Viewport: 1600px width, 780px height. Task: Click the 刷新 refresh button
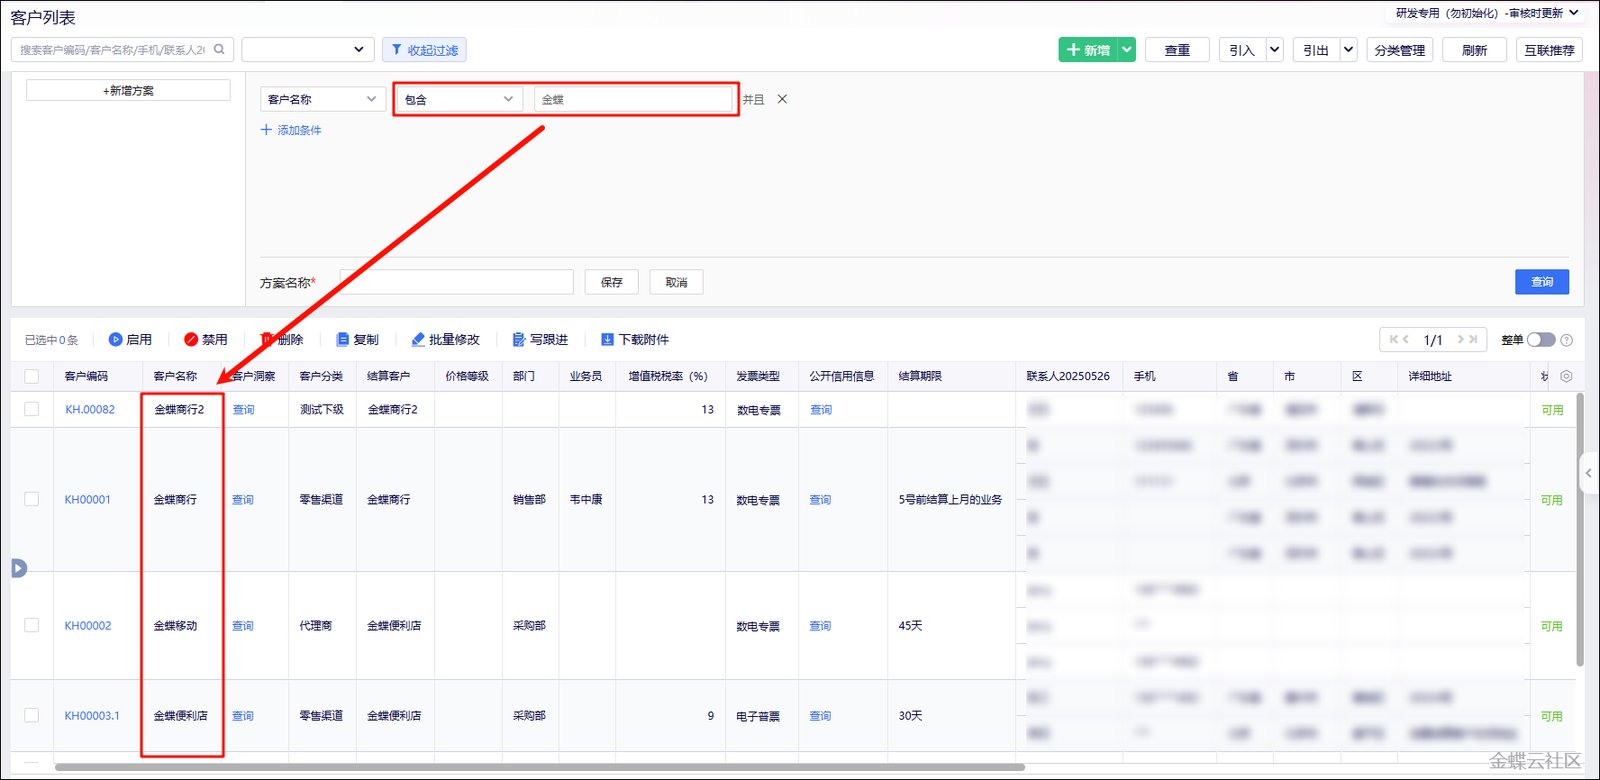point(1474,50)
